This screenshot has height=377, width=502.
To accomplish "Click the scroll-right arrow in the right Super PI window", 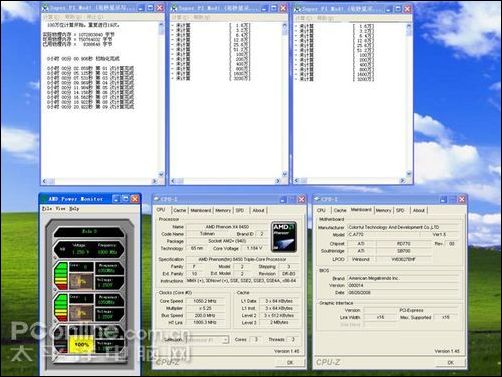I will [x=402, y=181].
